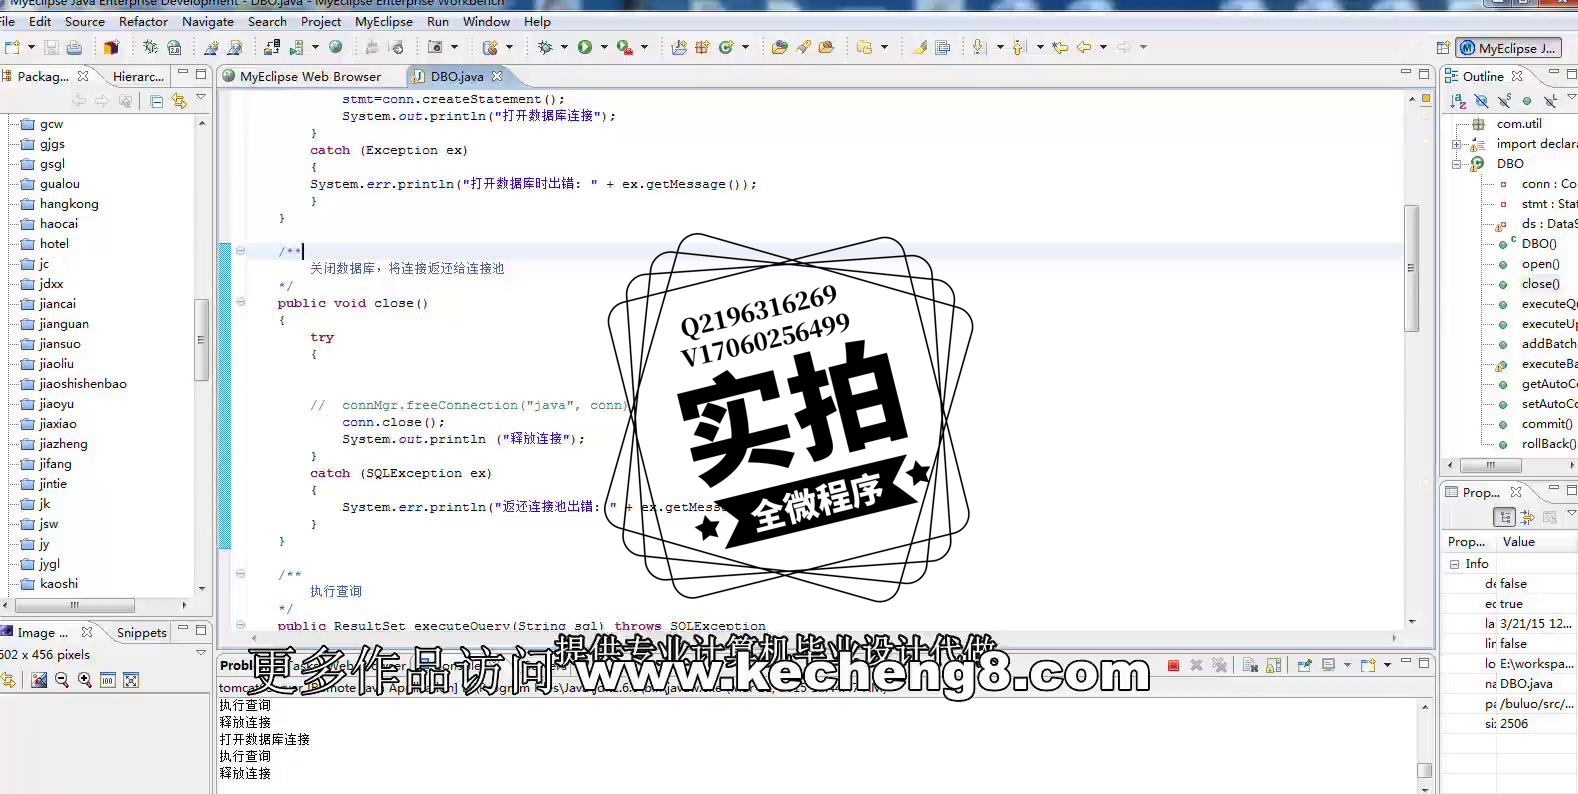Select the MyEclipse Java perspective button

(x=1508, y=47)
